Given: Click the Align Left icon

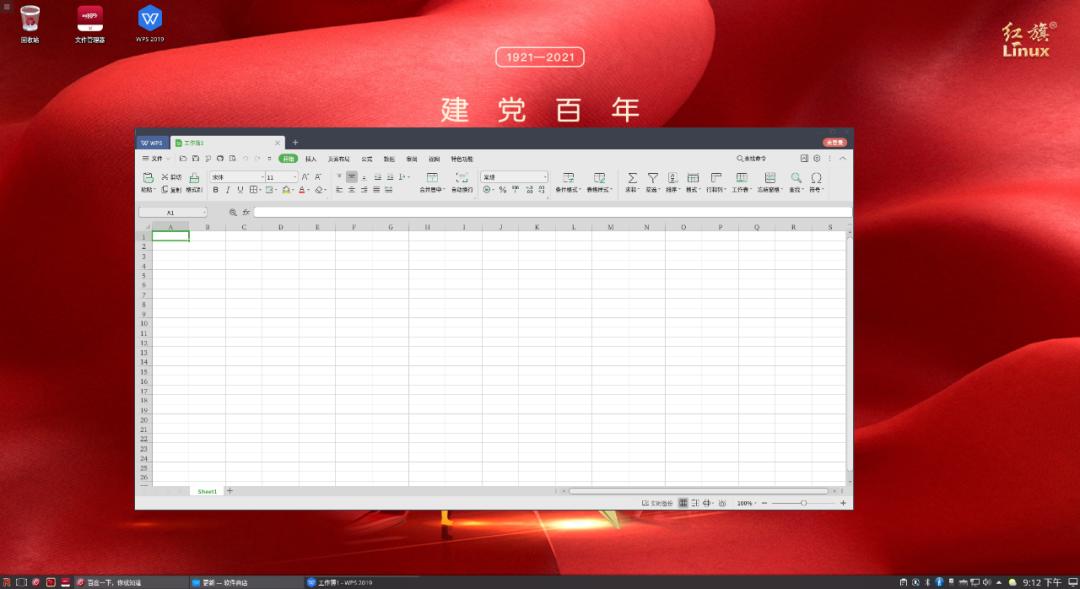Looking at the screenshot, I should (x=339, y=189).
